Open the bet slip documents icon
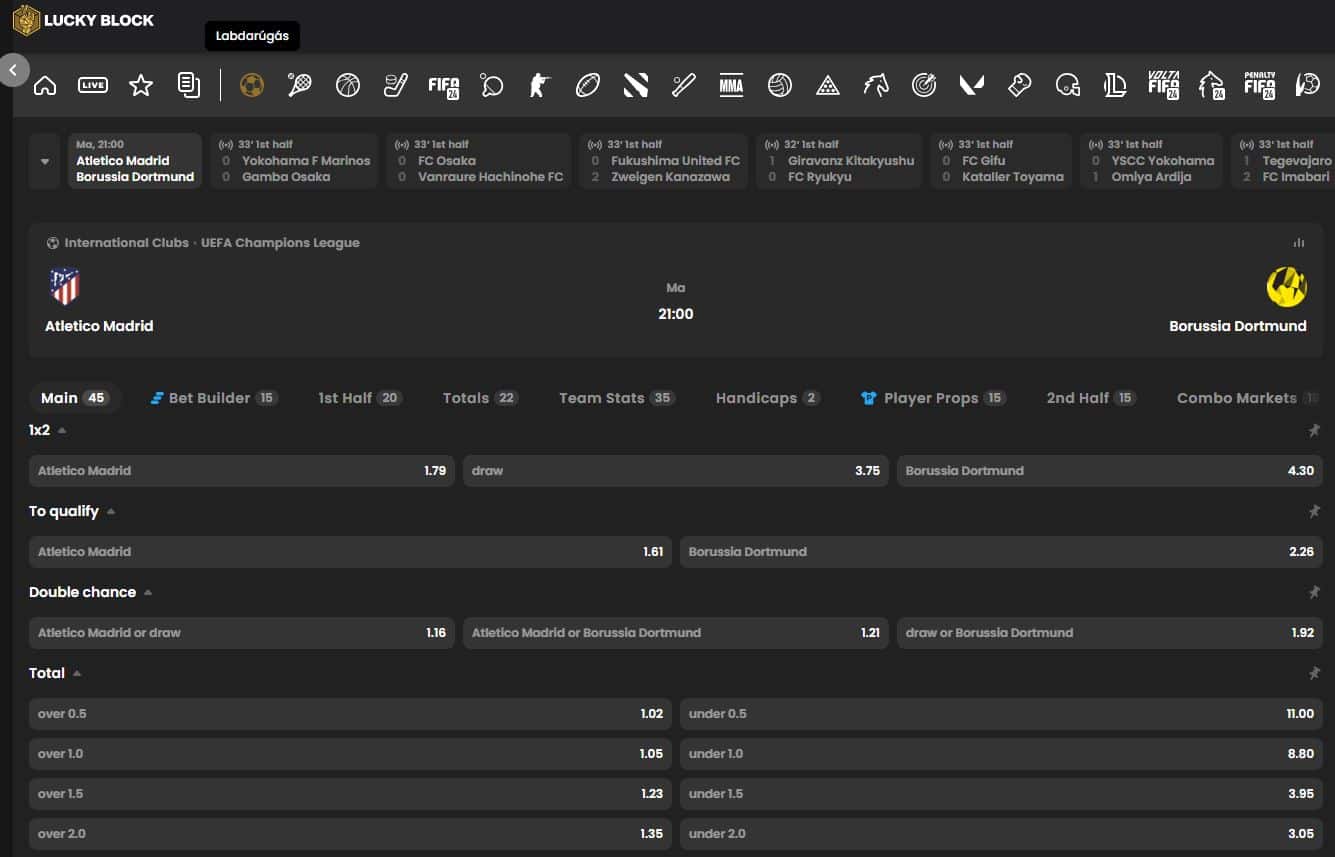The image size is (1335, 857). 189,85
